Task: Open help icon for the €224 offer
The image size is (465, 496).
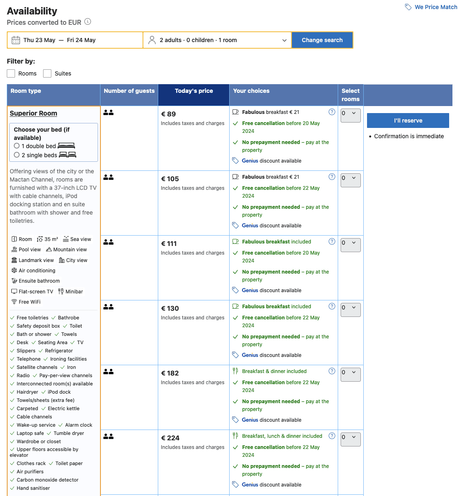Action: (x=331, y=436)
